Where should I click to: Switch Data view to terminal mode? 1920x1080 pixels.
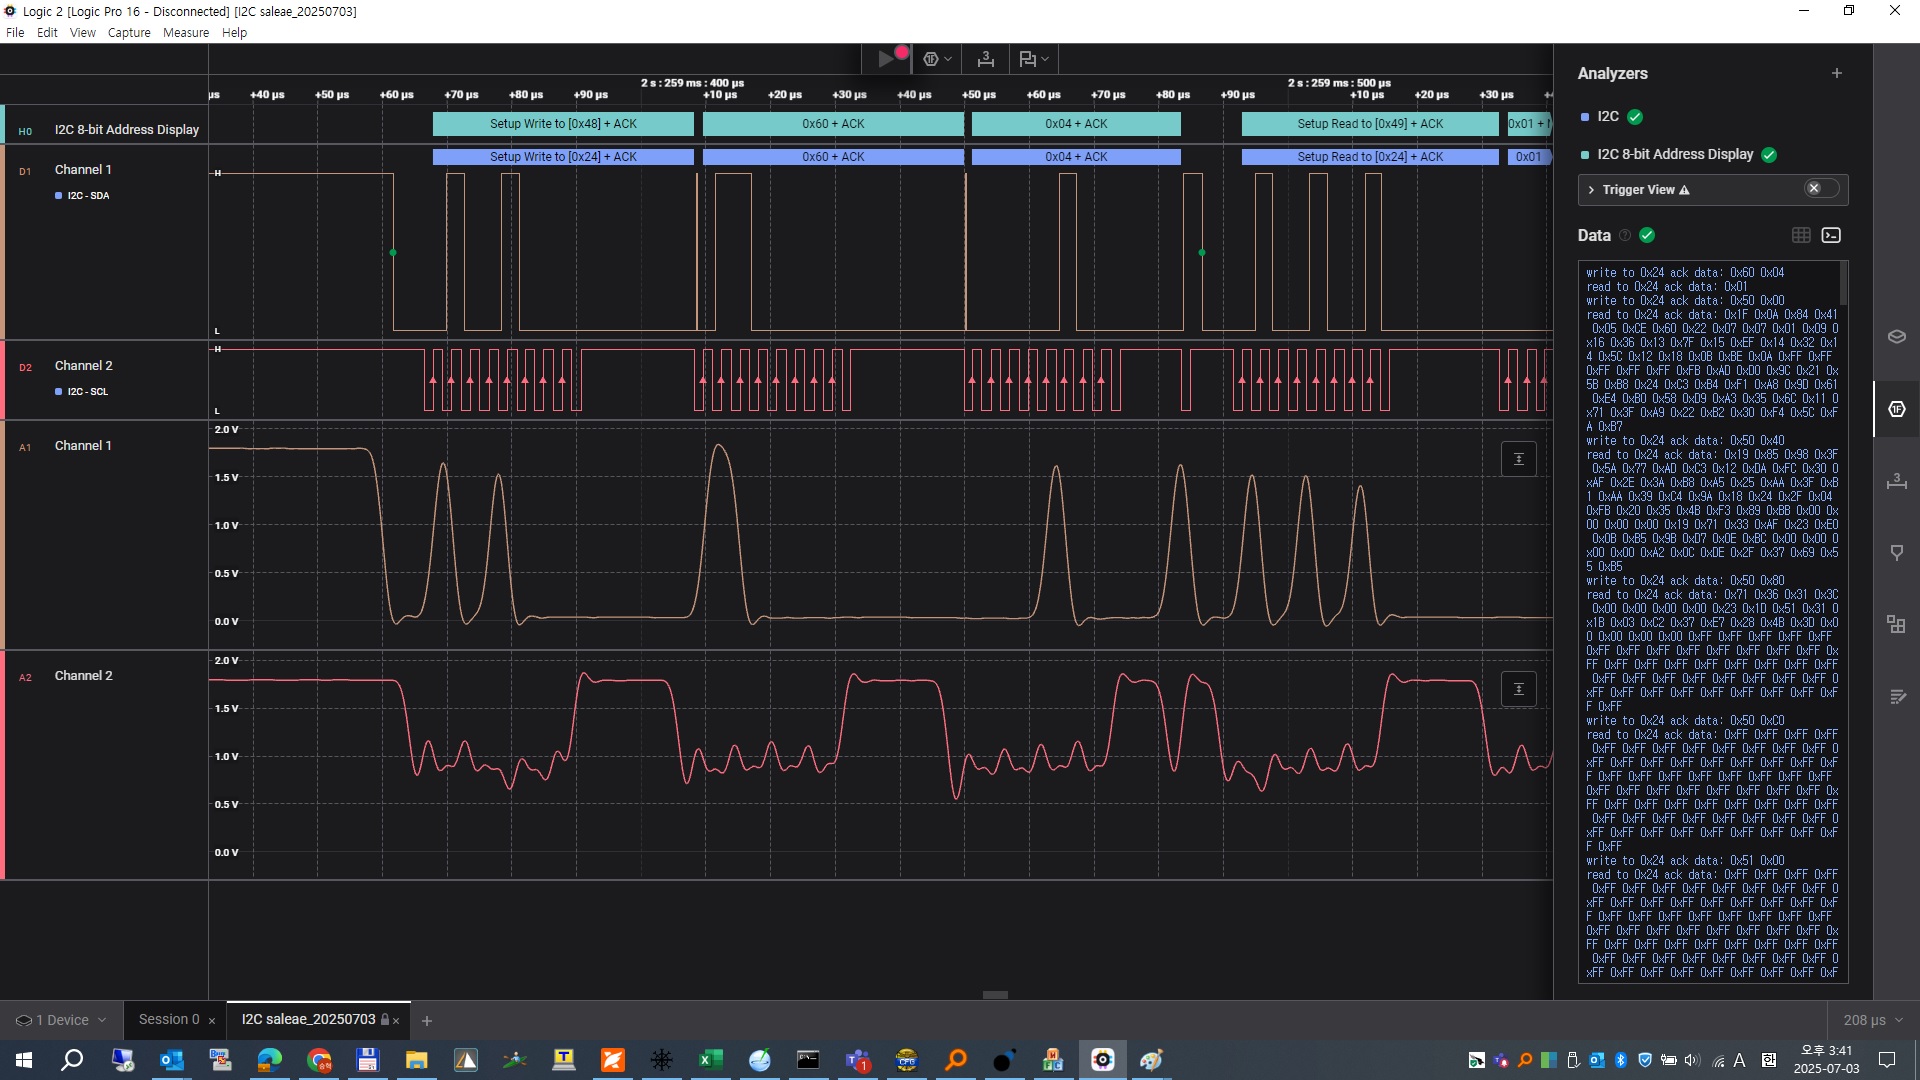pos(1831,235)
